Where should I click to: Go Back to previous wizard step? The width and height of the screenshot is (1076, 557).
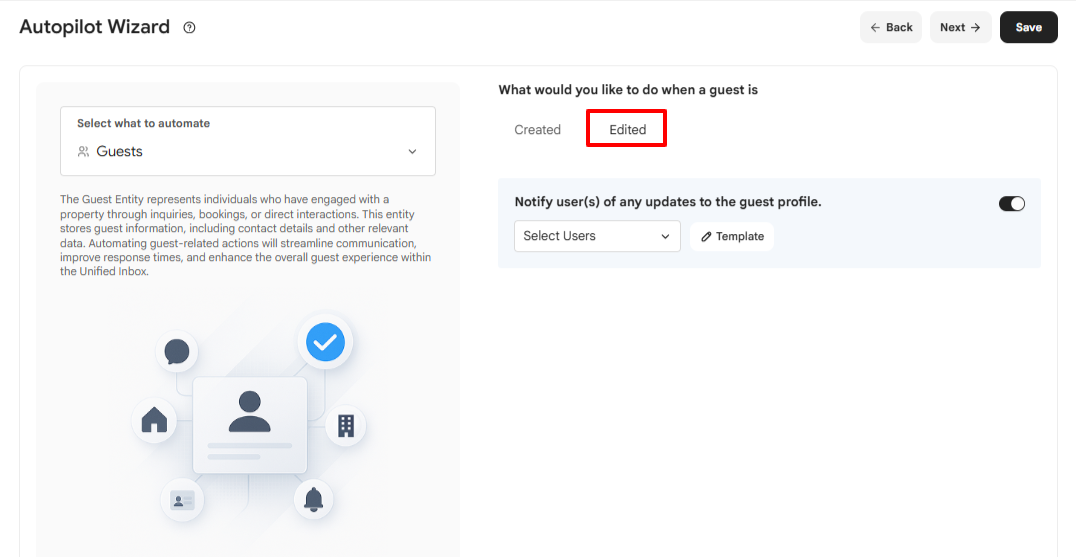(891, 27)
